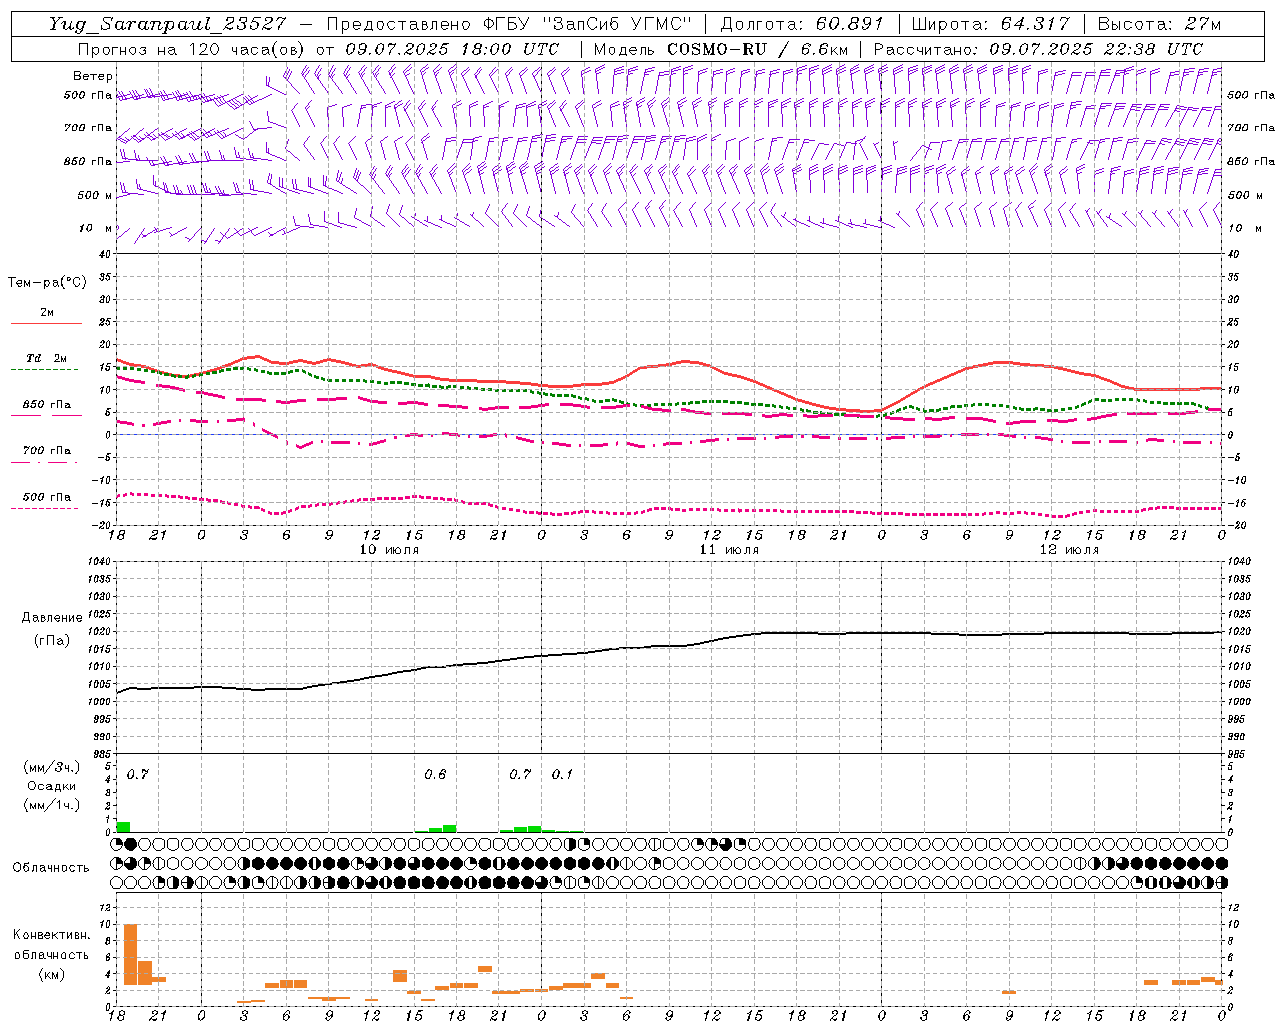
Task: Click the 500 м wind level label on left
Action: coord(96,195)
